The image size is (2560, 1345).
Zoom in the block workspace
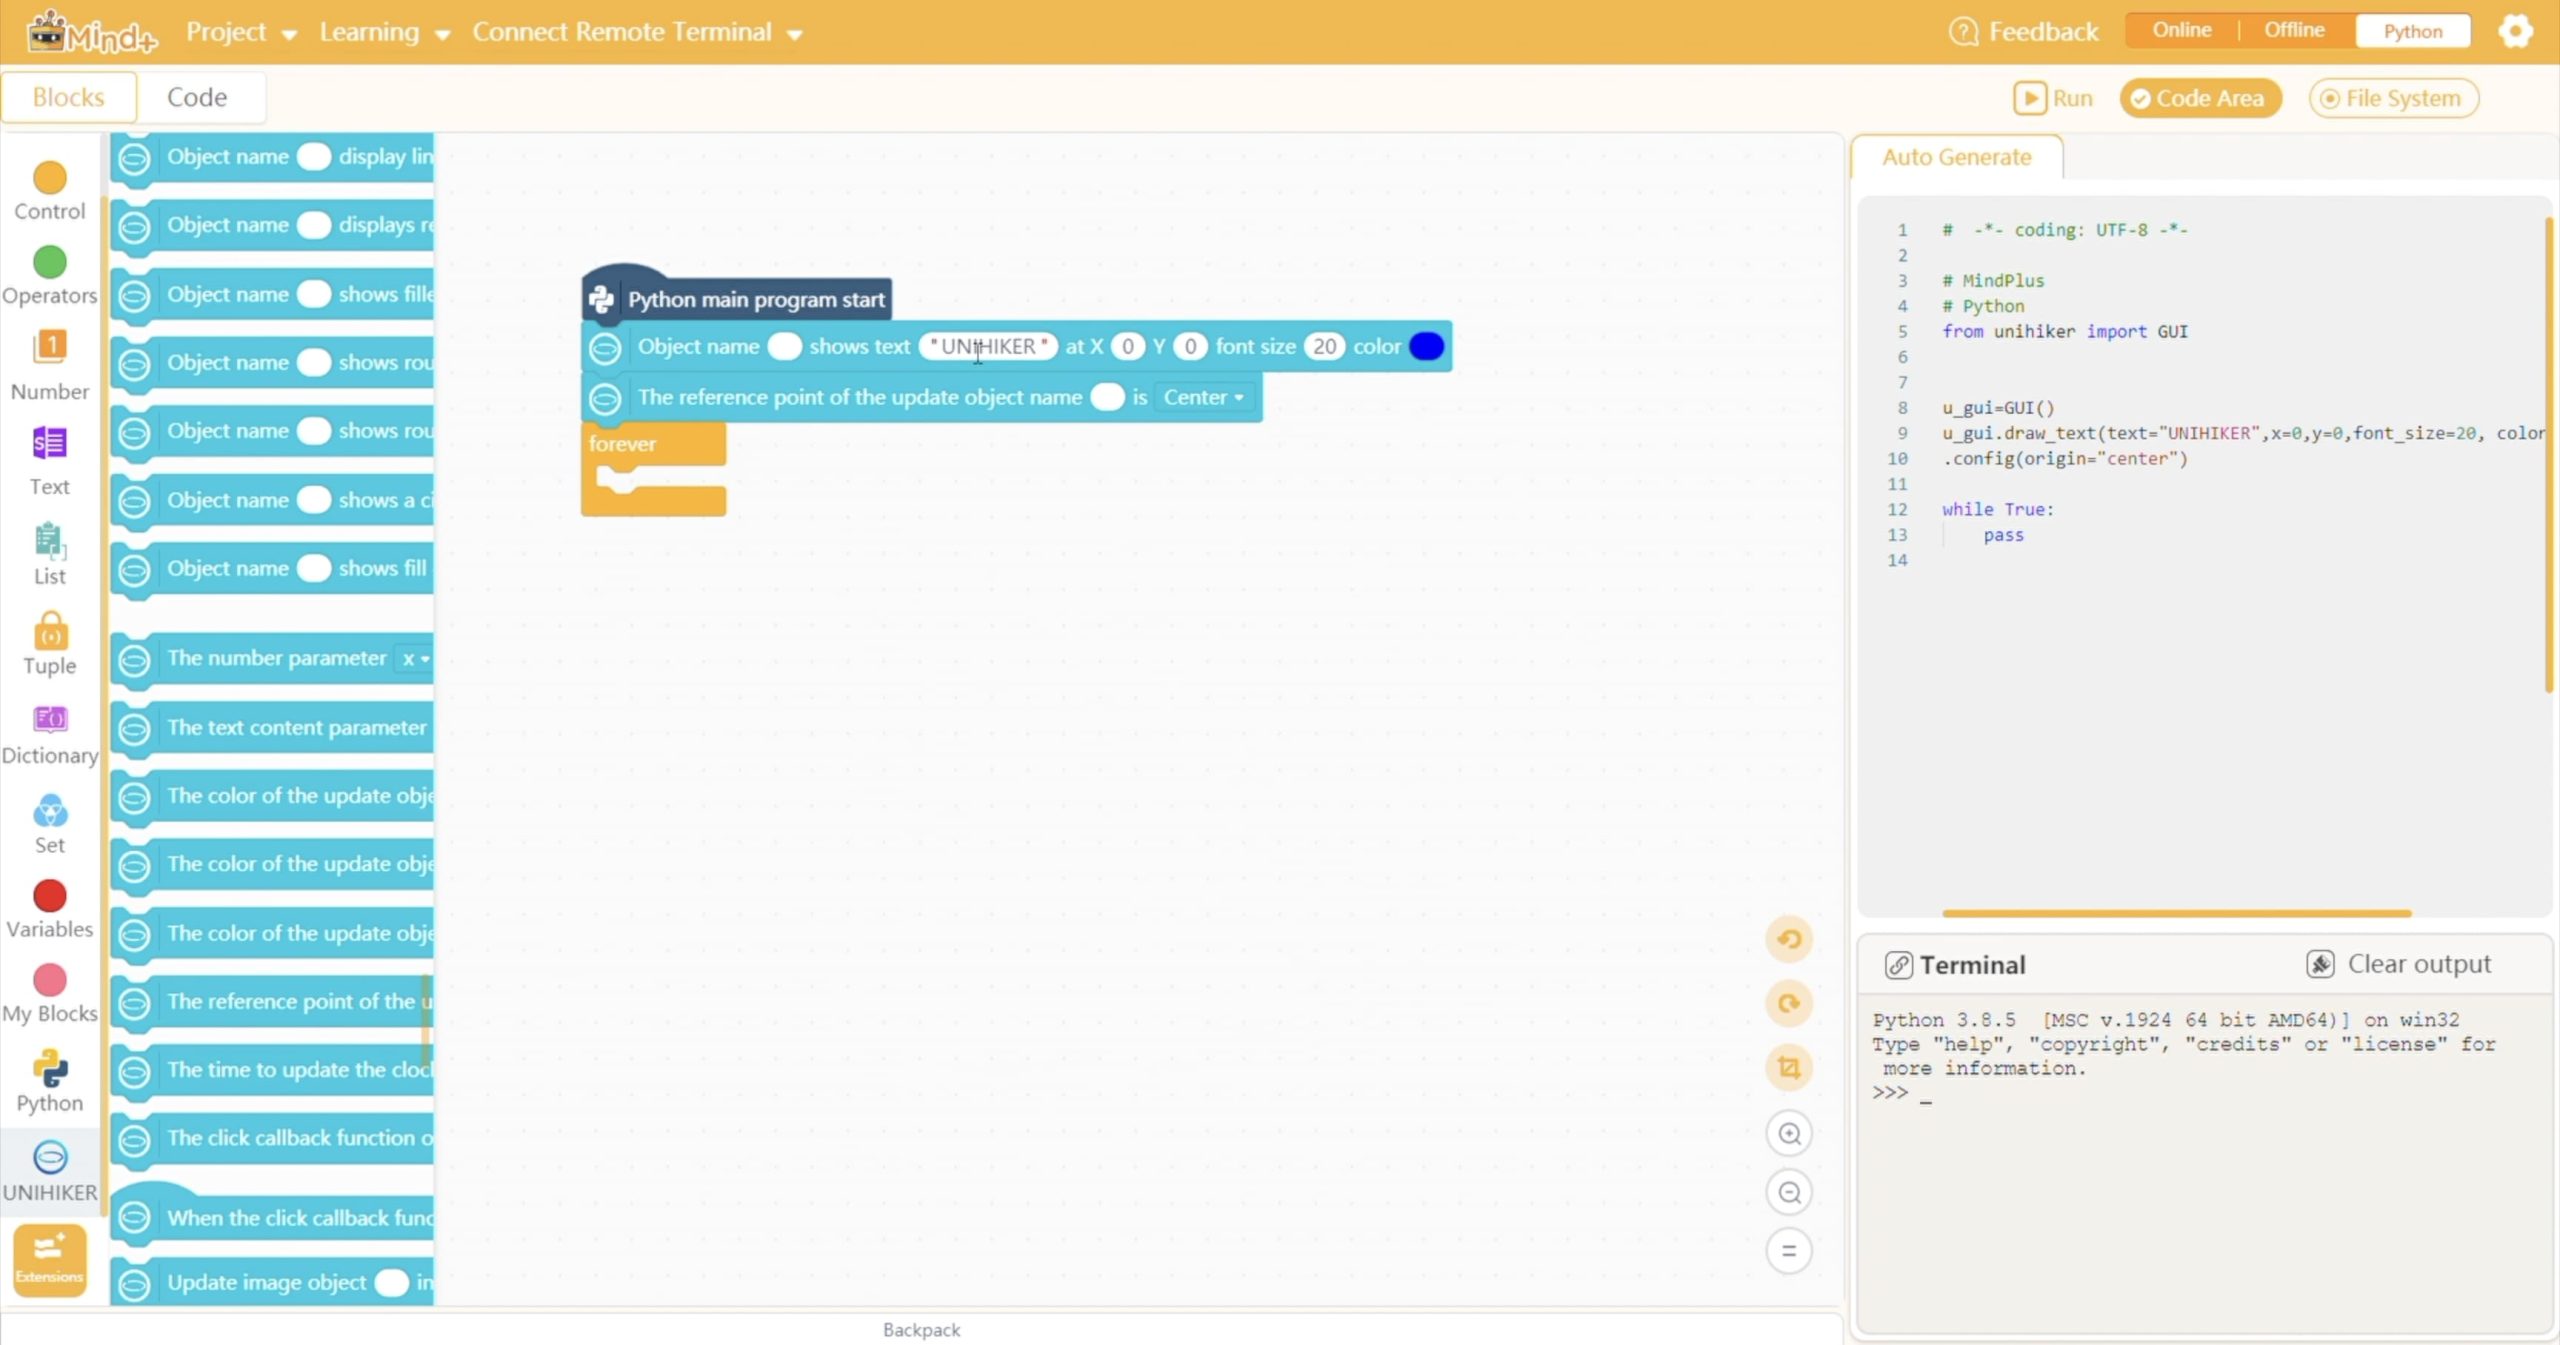tap(1789, 1133)
